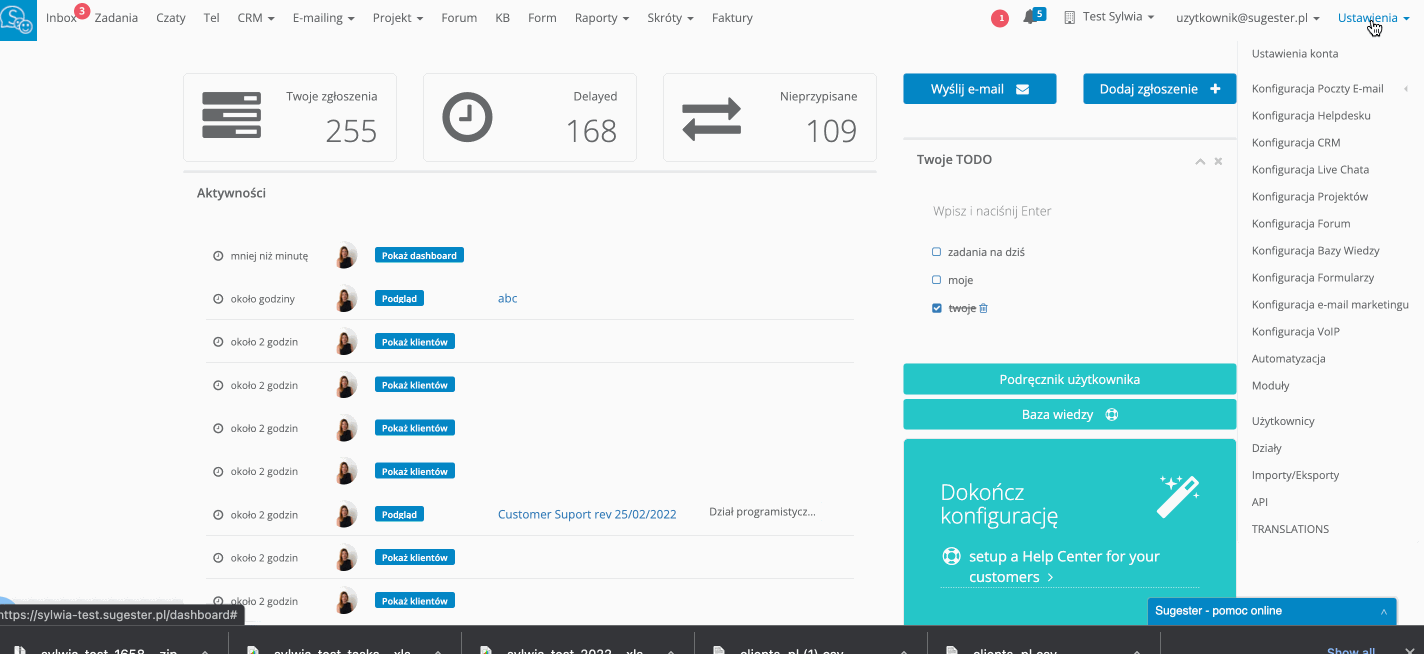
Task: Open the Faktury menu item
Action: click(732, 18)
